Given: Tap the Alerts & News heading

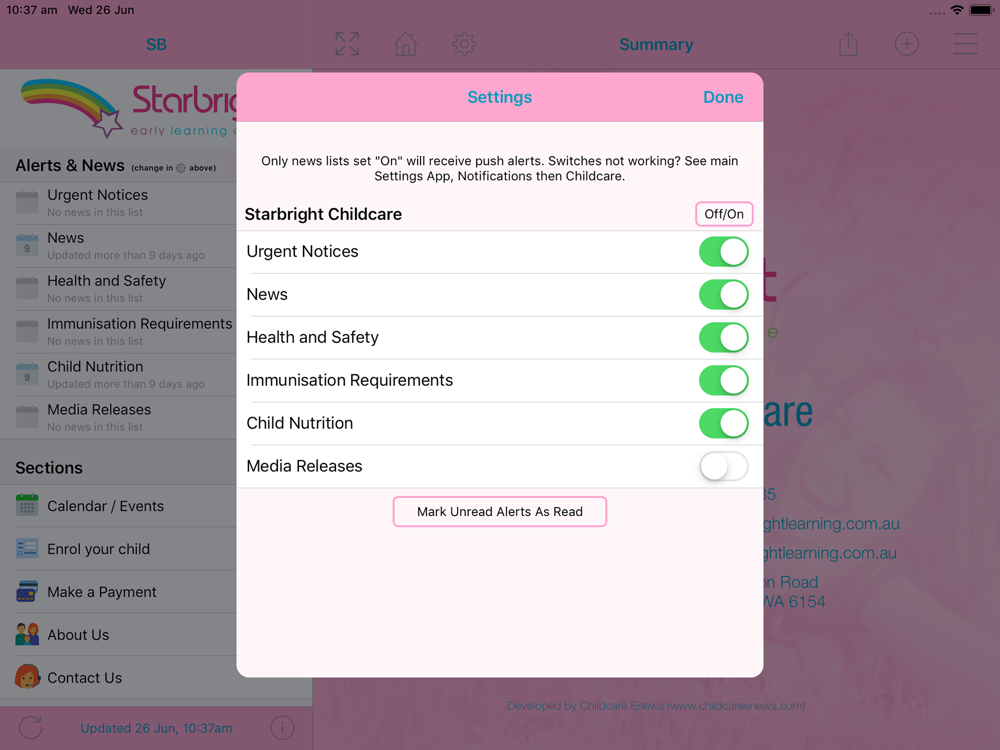Looking at the screenshot, I should pos(70,165).
